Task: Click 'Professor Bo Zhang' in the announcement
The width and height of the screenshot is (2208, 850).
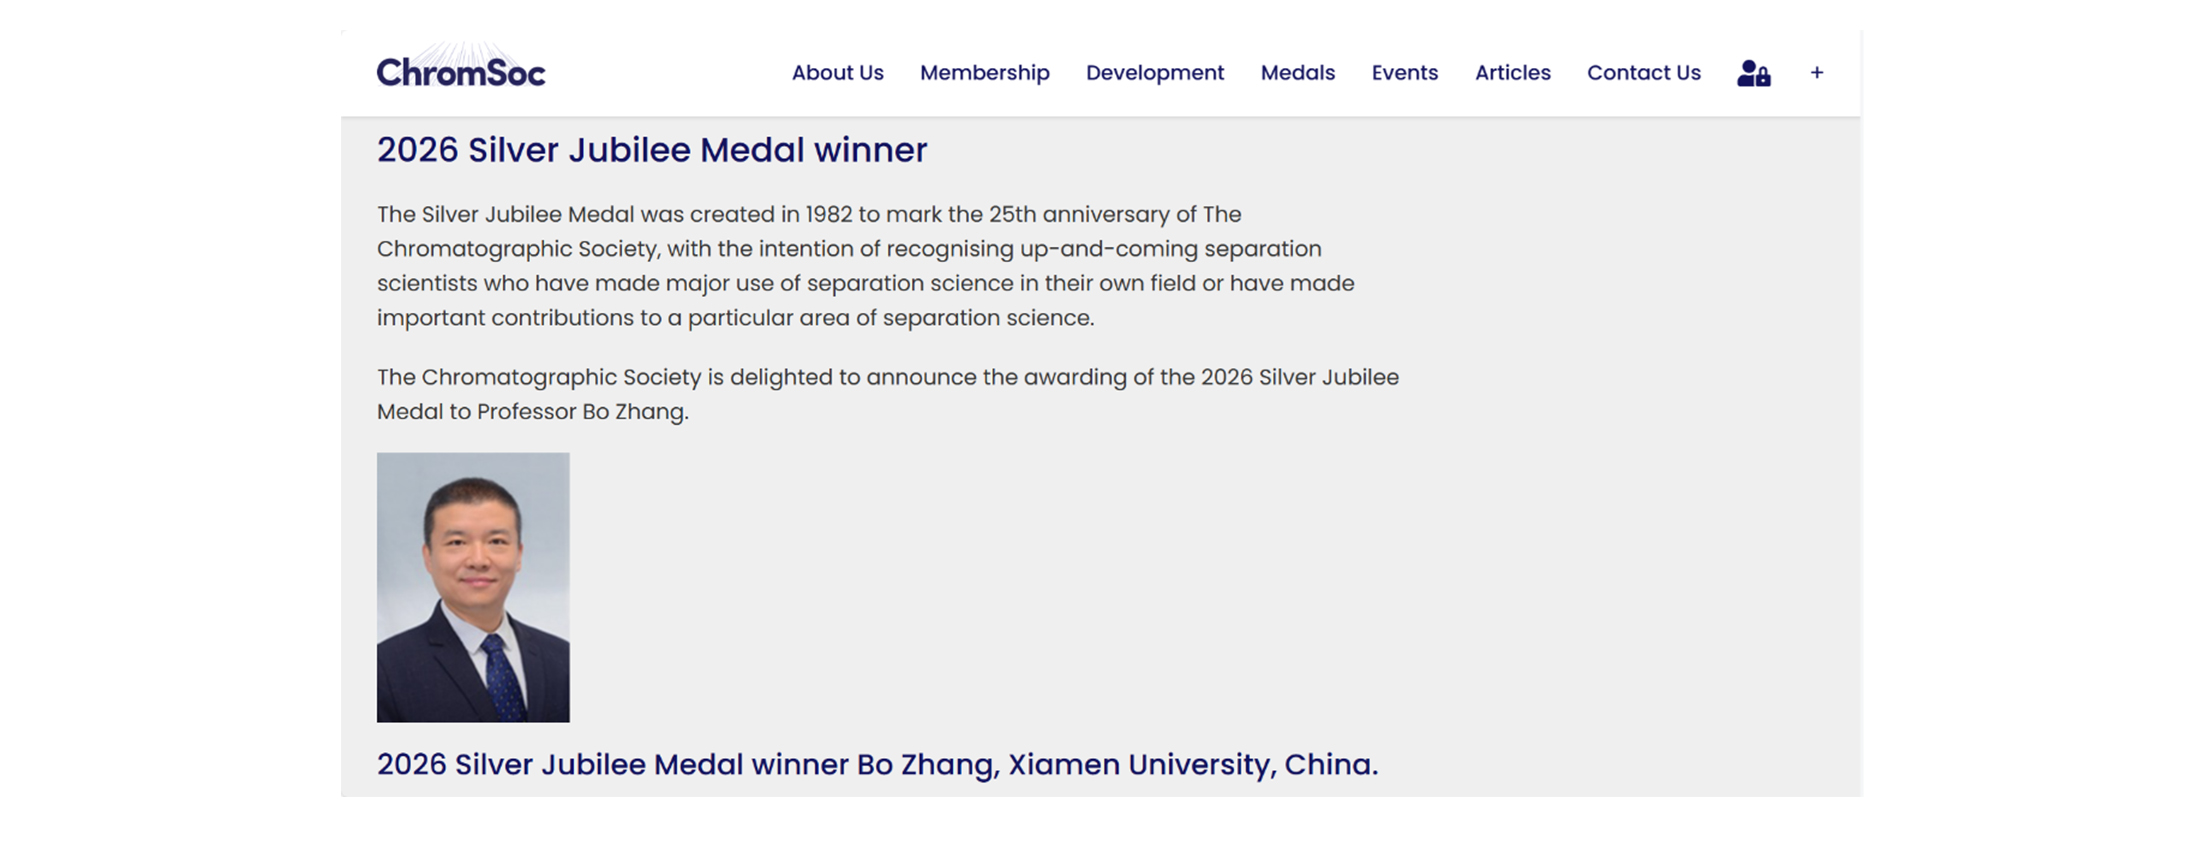Action: (581, 412)
